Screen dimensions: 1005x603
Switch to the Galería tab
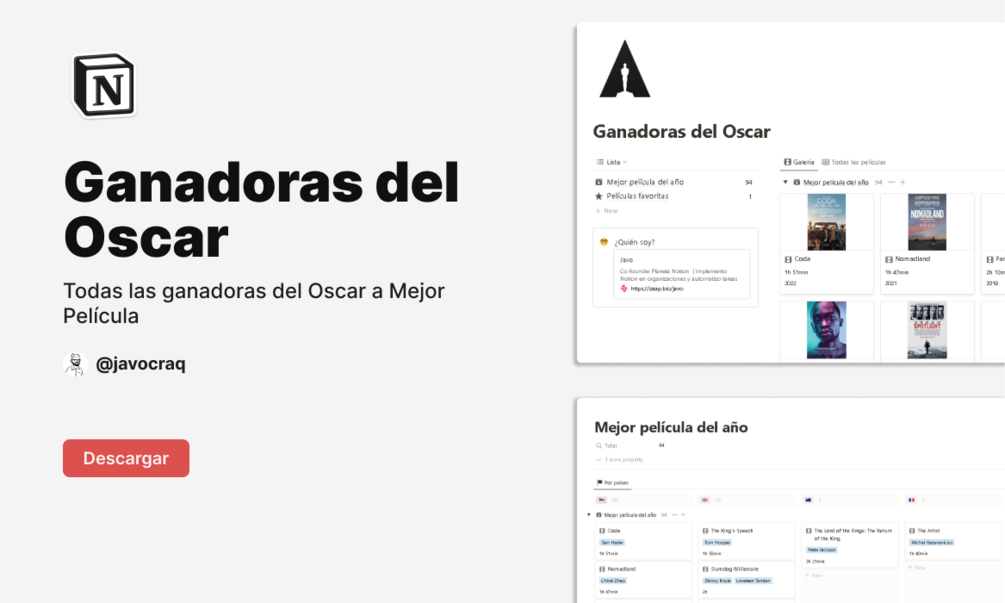pyautogui.click(x=799, y=162)
